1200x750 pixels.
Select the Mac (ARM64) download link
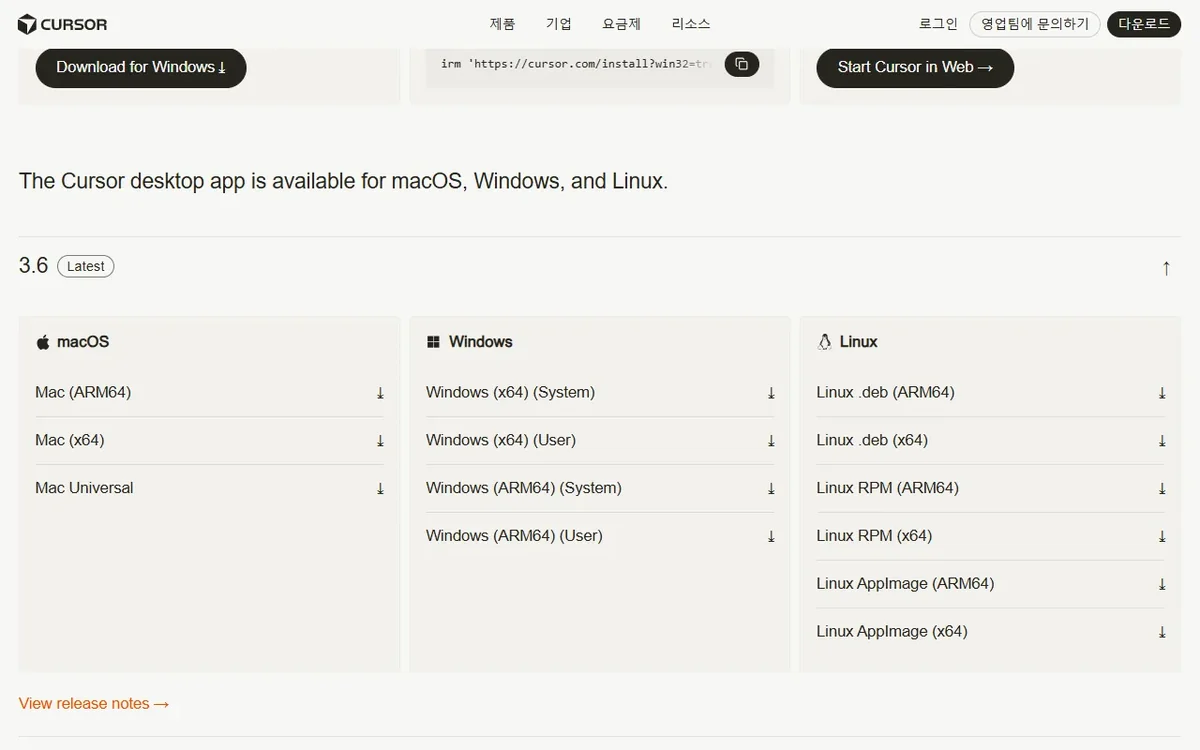(210, 393)
